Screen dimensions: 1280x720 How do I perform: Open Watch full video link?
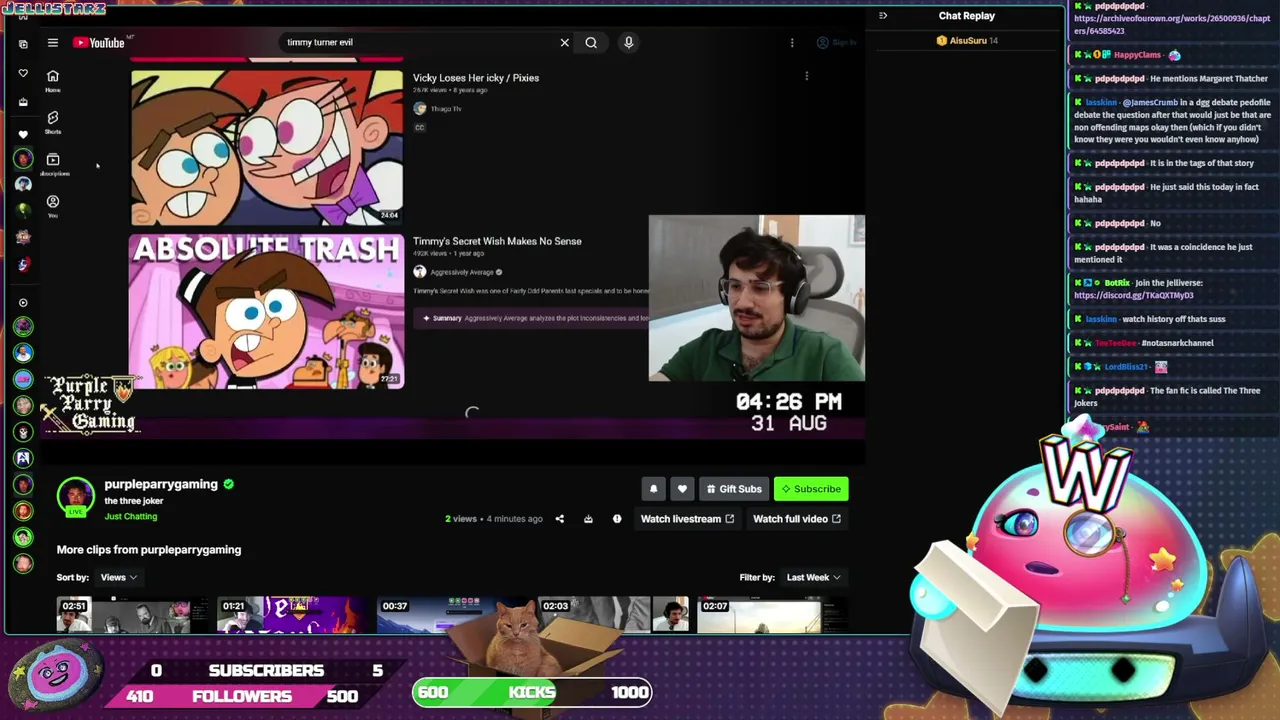tap(797, 519)
